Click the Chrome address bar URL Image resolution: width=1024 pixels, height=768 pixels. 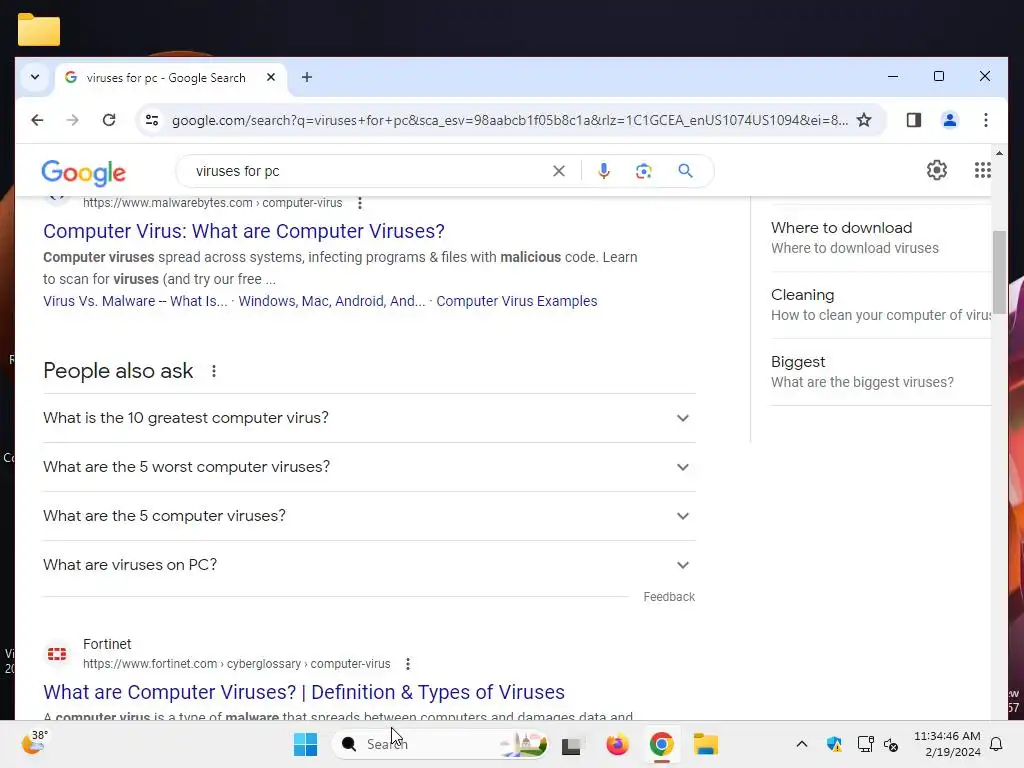(509, 120)
